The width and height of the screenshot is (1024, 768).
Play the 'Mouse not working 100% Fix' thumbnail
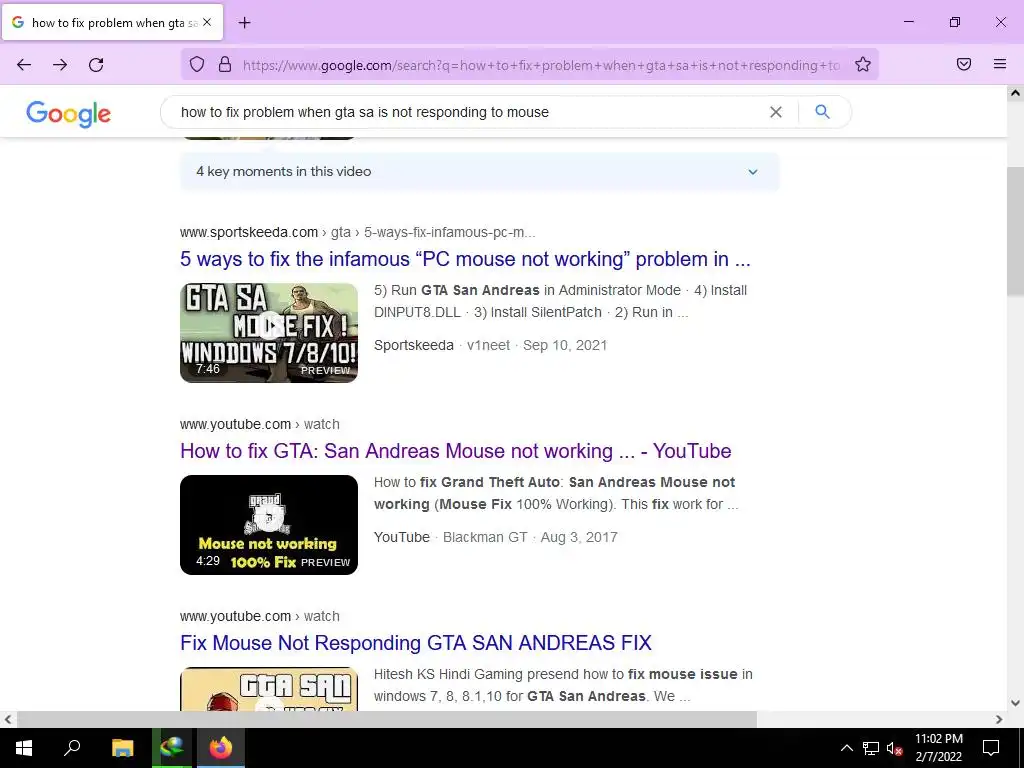[x=269, y=525]
